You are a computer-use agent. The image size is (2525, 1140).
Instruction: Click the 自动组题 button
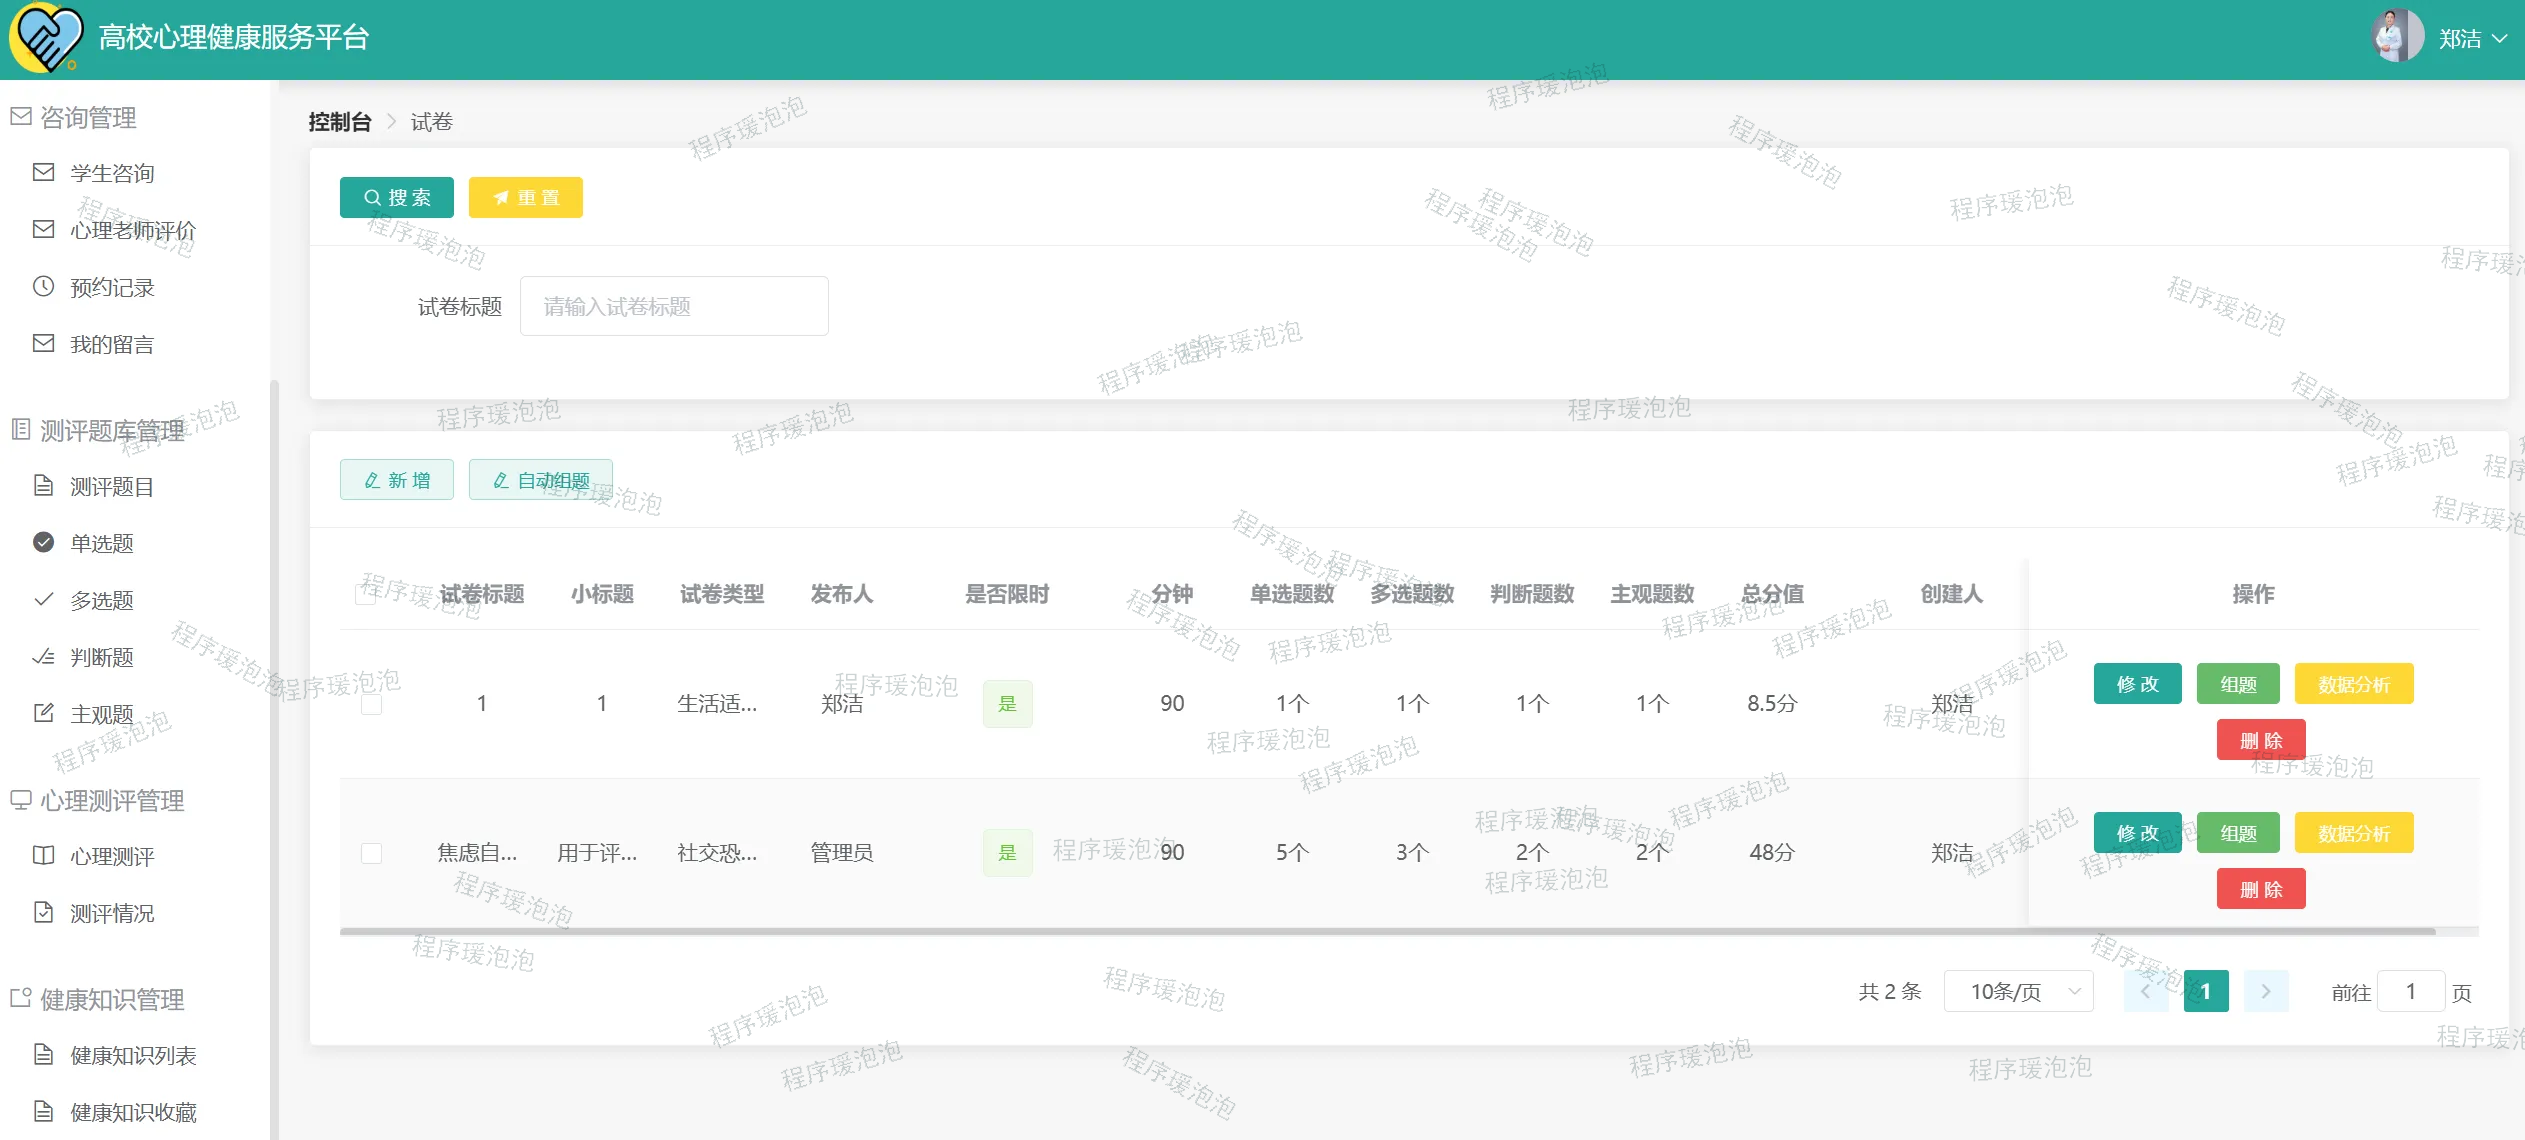click(x=541, y=480)
